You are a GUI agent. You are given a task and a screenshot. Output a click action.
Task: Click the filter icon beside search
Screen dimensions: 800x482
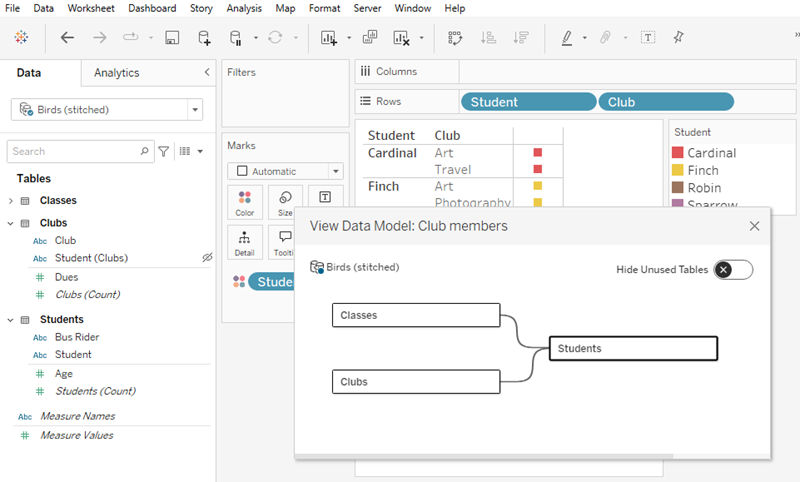tap(164, 151)
